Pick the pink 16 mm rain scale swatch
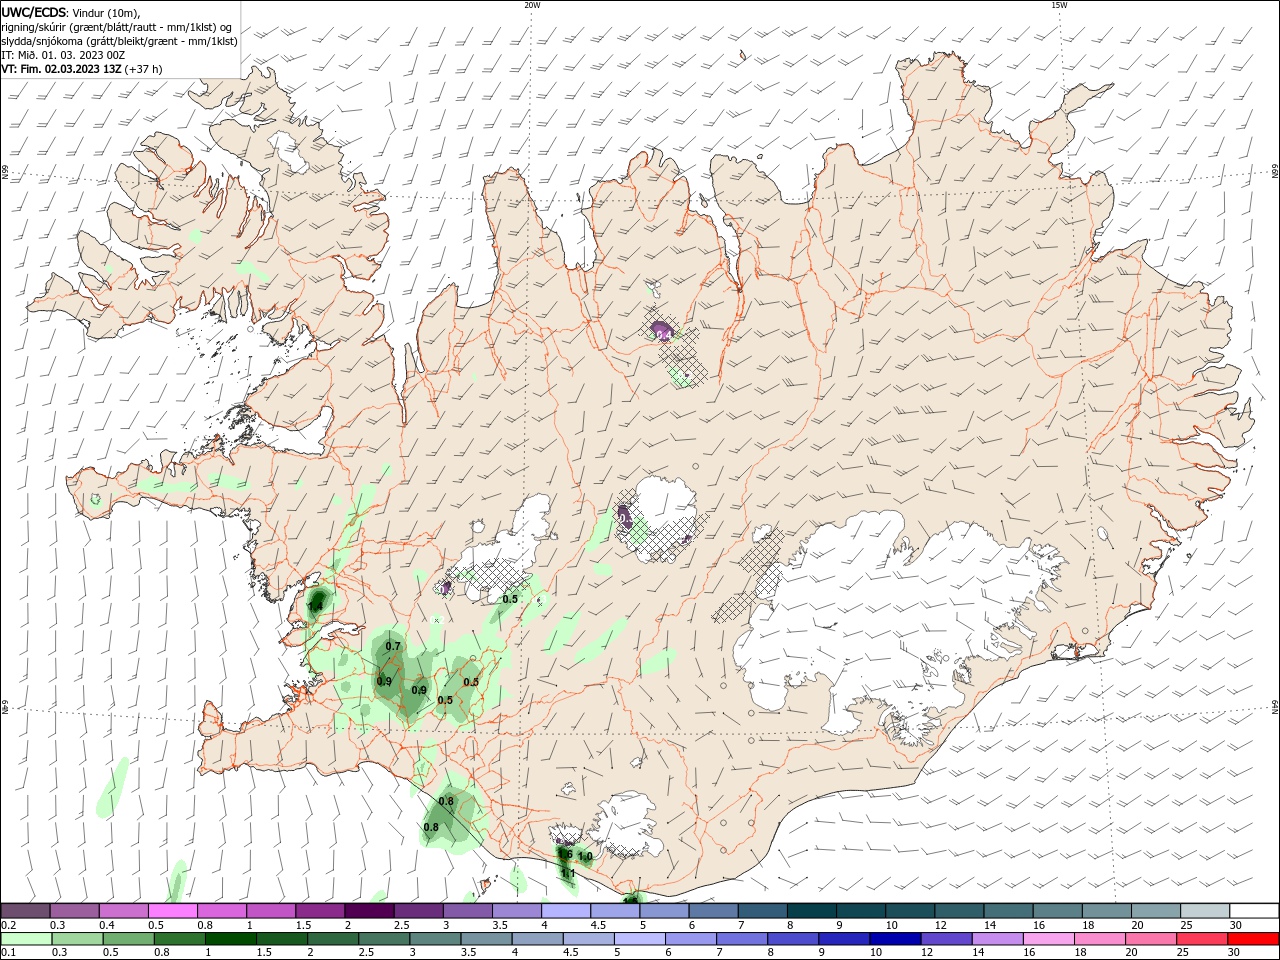Image resolution: width=1280 pixels, height=960 pixels. click(1049, 939)
